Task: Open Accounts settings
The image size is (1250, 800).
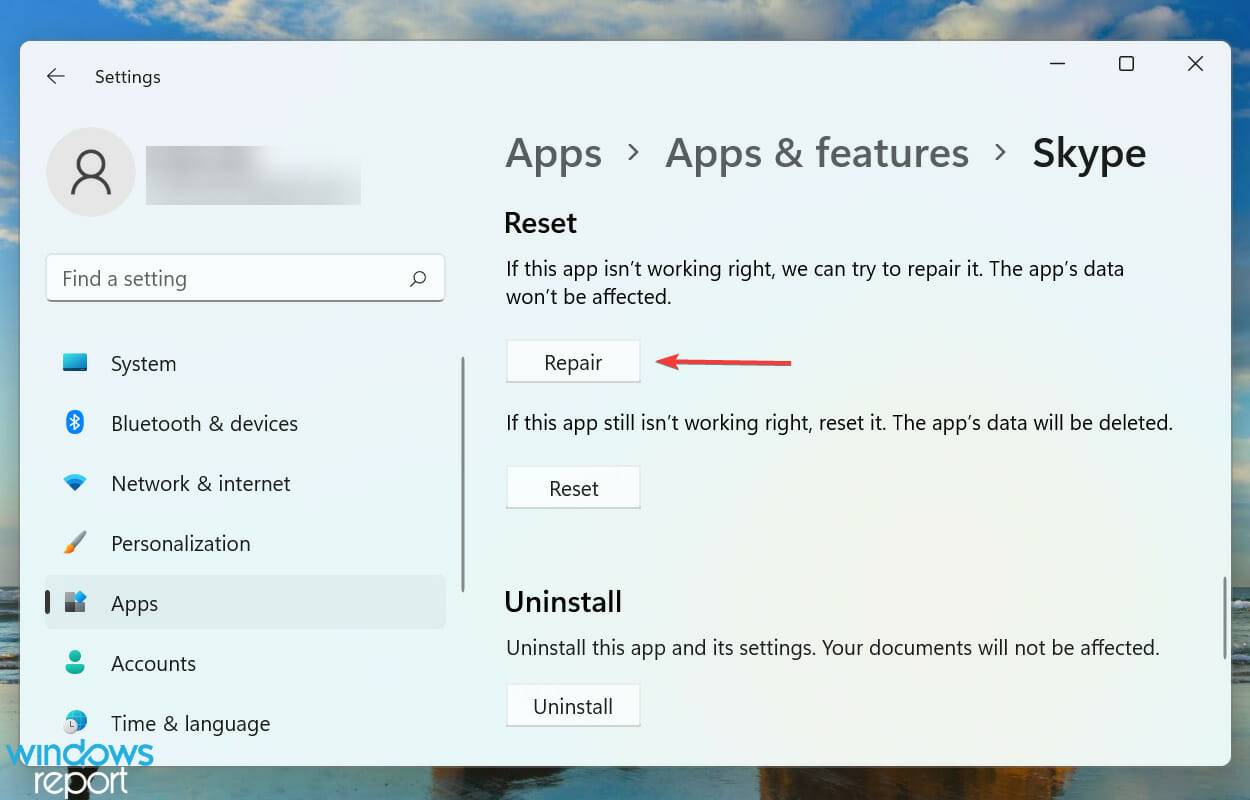Action: [x=153, y=663]
